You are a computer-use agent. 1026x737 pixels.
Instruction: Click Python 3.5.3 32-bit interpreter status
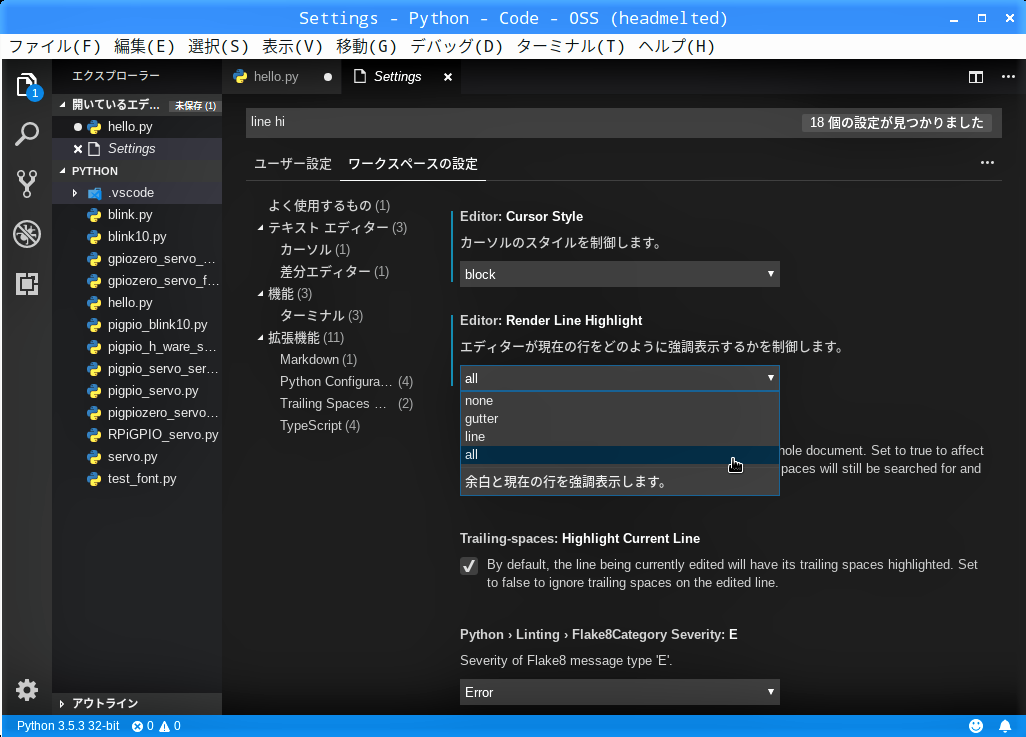(x=68, y=726)
